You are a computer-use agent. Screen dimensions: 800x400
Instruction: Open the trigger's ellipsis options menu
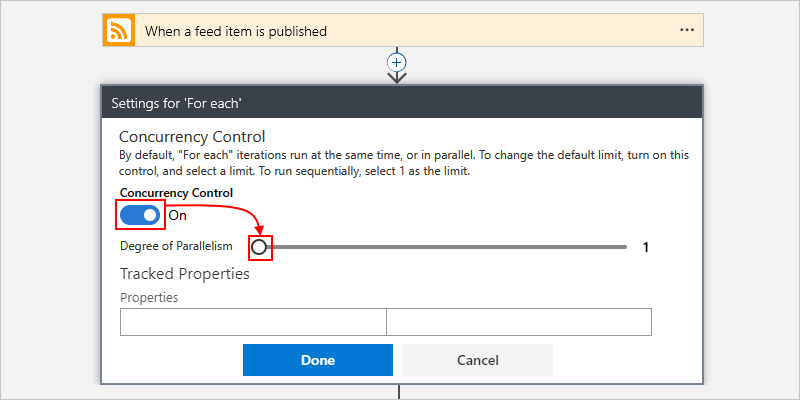coord(687,30)
